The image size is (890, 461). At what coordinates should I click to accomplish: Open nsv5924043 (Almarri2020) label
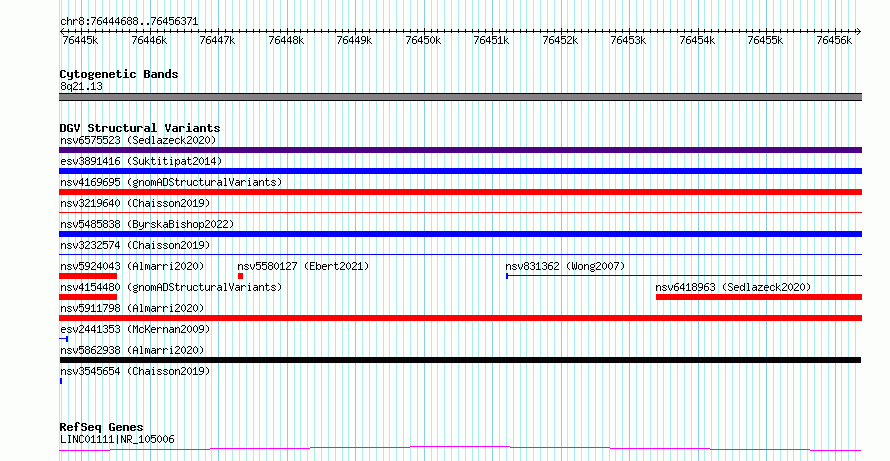[x=132, y=266]
